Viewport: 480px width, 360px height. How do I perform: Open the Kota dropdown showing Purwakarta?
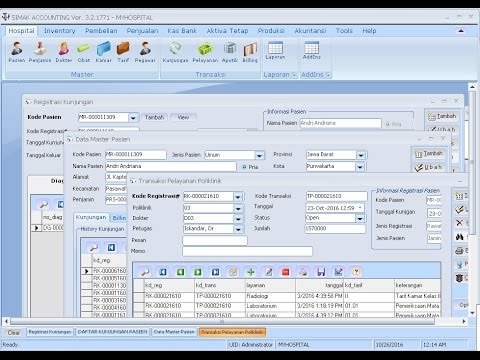click(360, 166)
